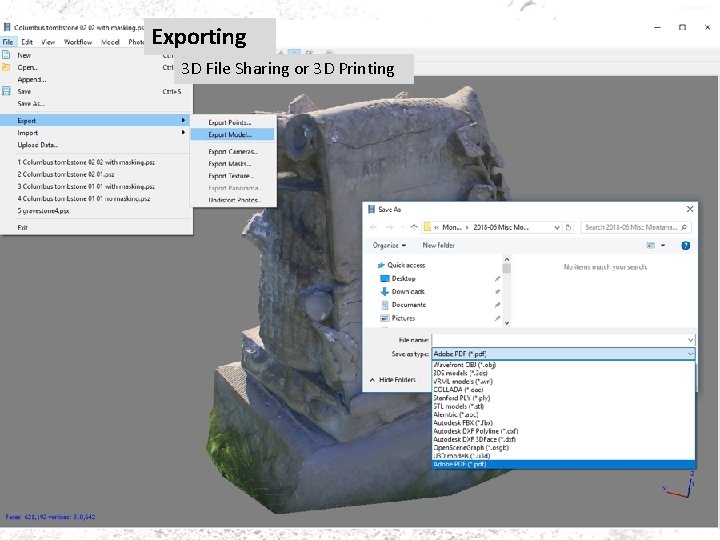Click Up folder arrow in Save As
Screen dimensions: 720x540
pos(414,227)
